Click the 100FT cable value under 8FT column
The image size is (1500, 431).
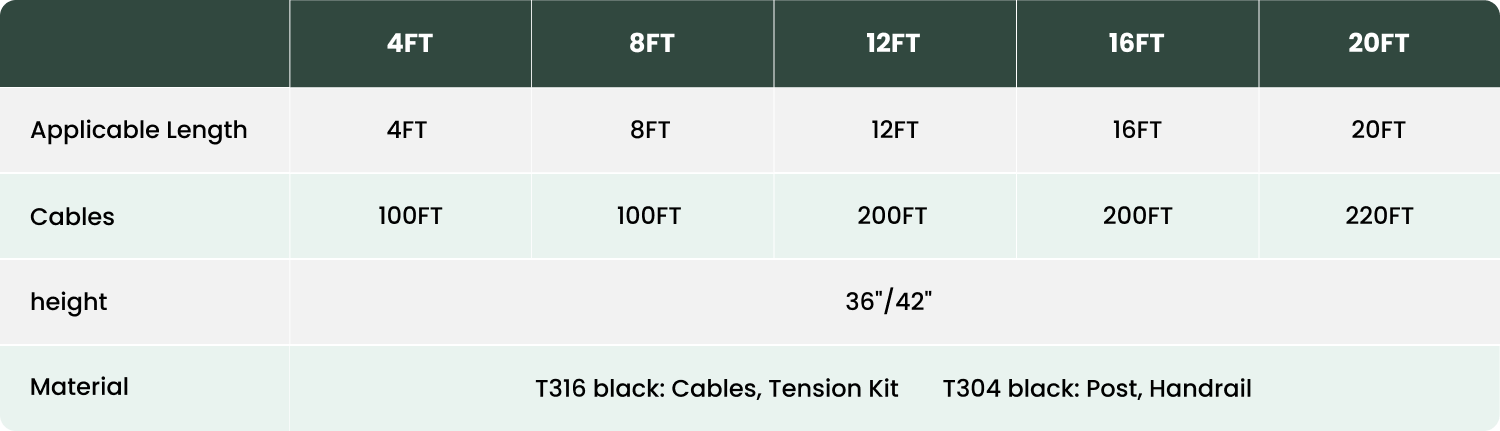650,216
